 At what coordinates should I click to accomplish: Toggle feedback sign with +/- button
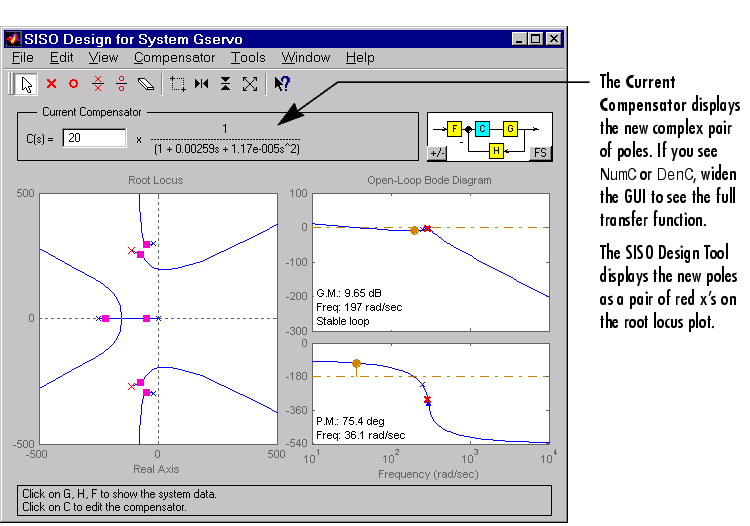coord(437,153)
